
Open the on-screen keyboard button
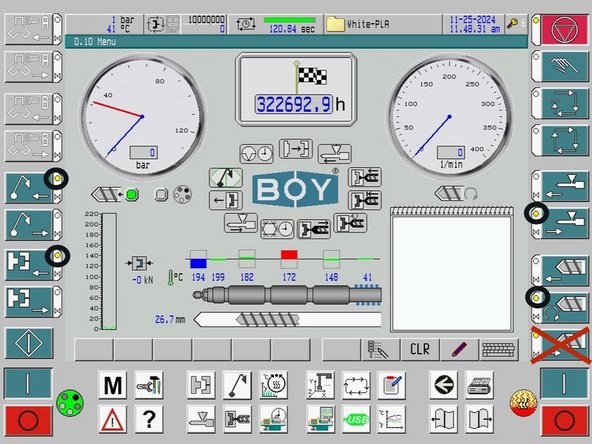pos(499,349)
